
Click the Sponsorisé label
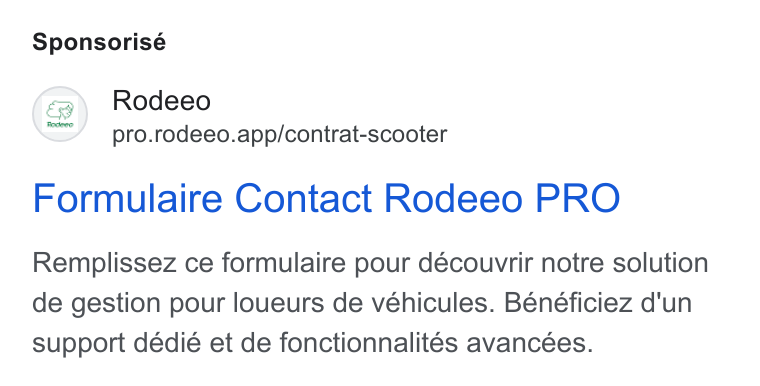coord(99,42)
